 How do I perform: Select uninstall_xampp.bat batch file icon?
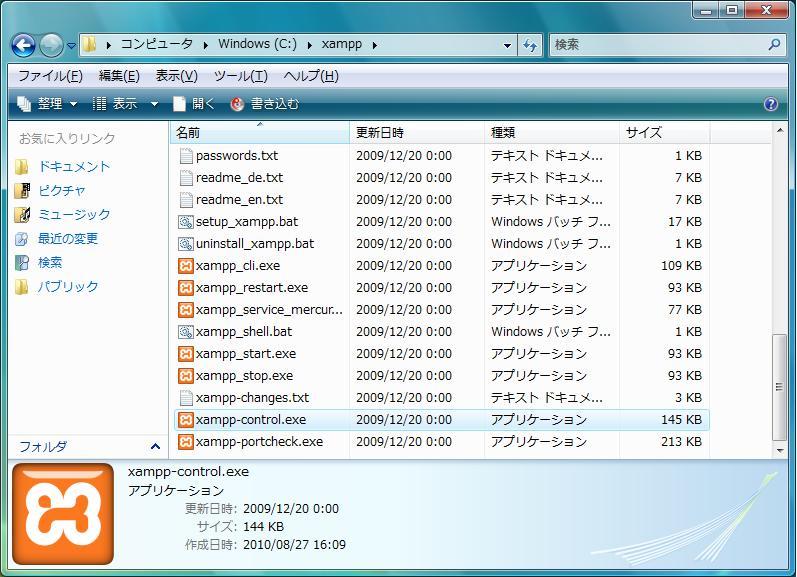click(x=186, y=244)
